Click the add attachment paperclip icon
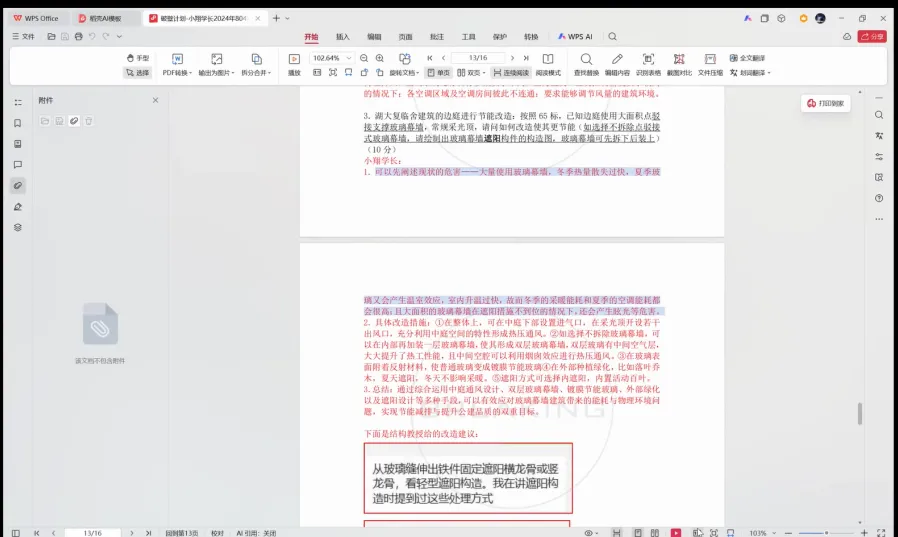Screen dimensions: 898x537 coord(74,121)
